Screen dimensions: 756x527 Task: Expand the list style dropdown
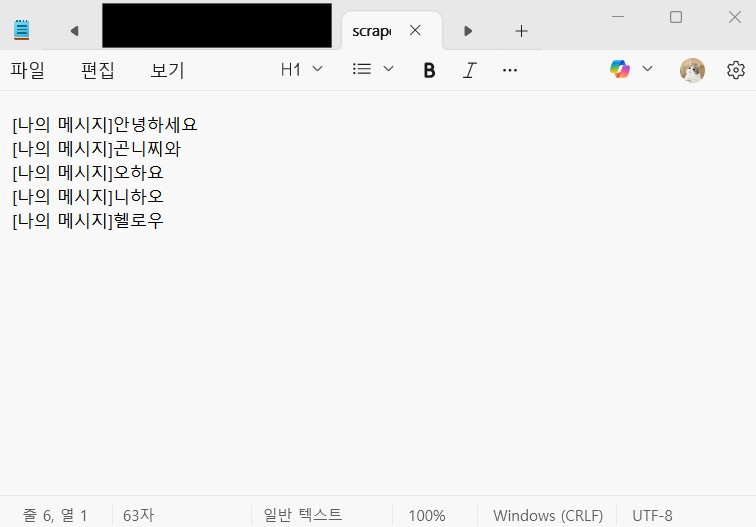374,69
